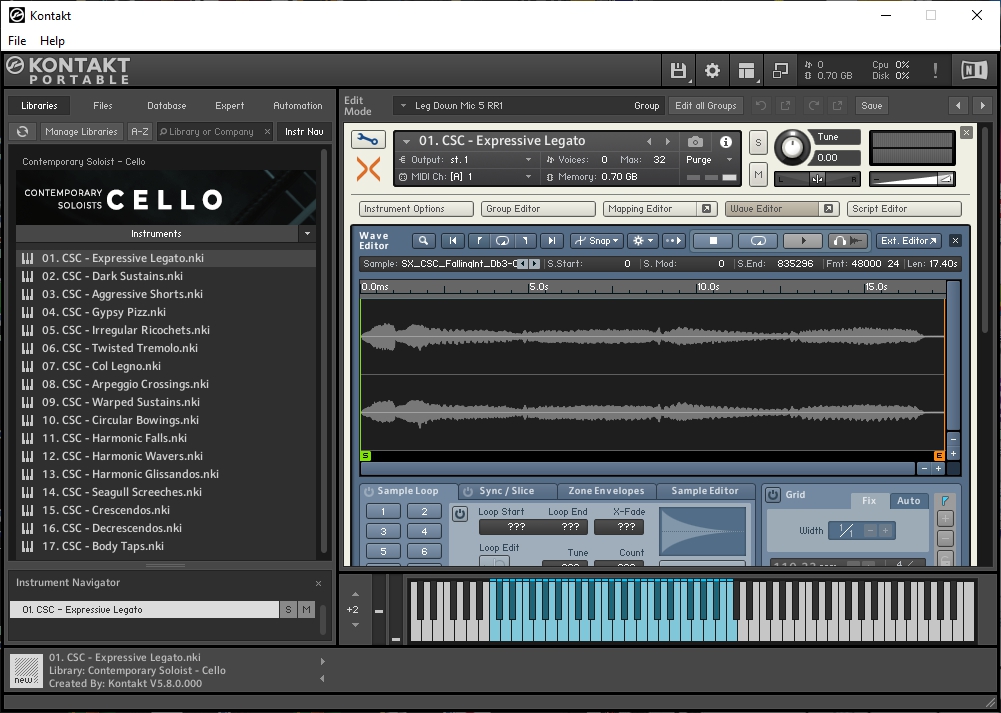Toggle headphone audition button
This screenshot has height=713, width=1001.
[848, 241]
